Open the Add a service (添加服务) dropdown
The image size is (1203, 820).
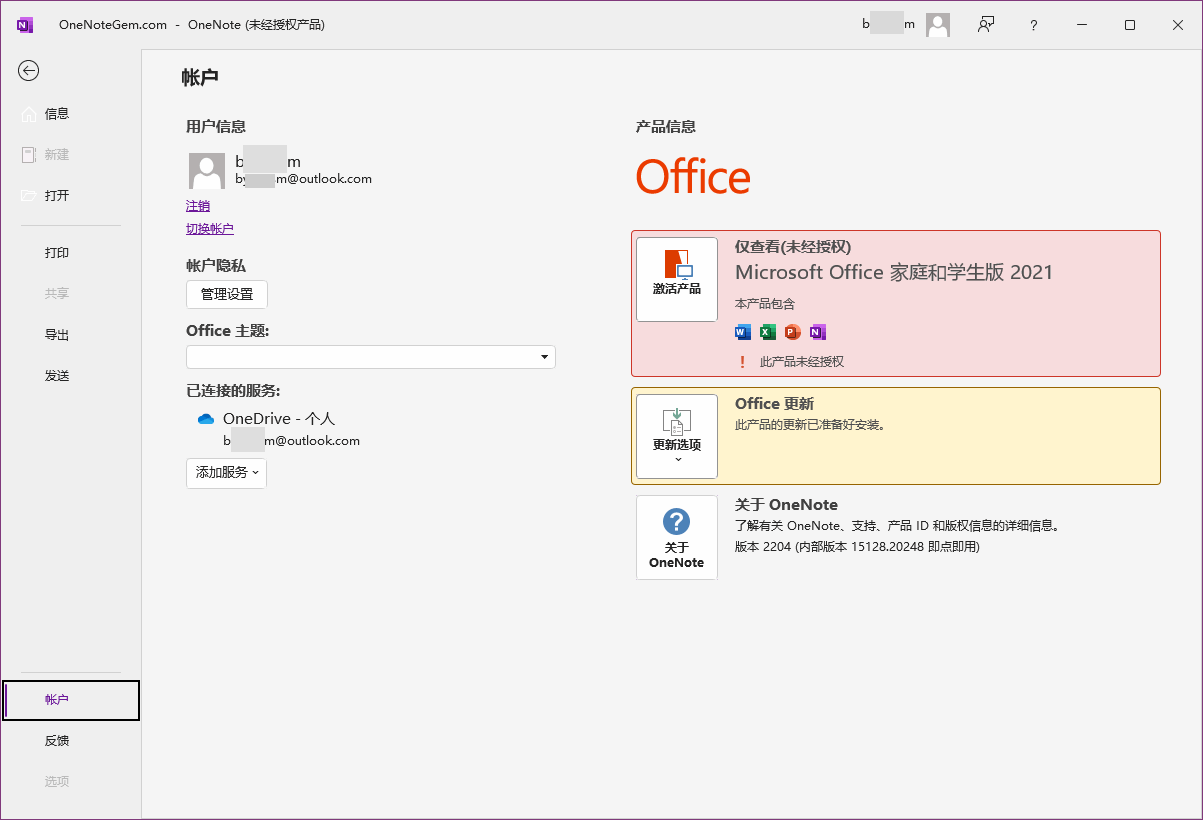coord(227,473)
